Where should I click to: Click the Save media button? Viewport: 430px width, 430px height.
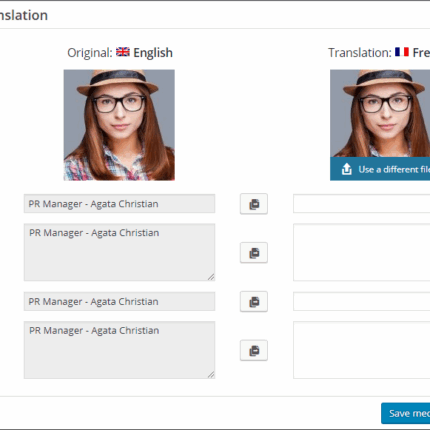tap(406, 413)
